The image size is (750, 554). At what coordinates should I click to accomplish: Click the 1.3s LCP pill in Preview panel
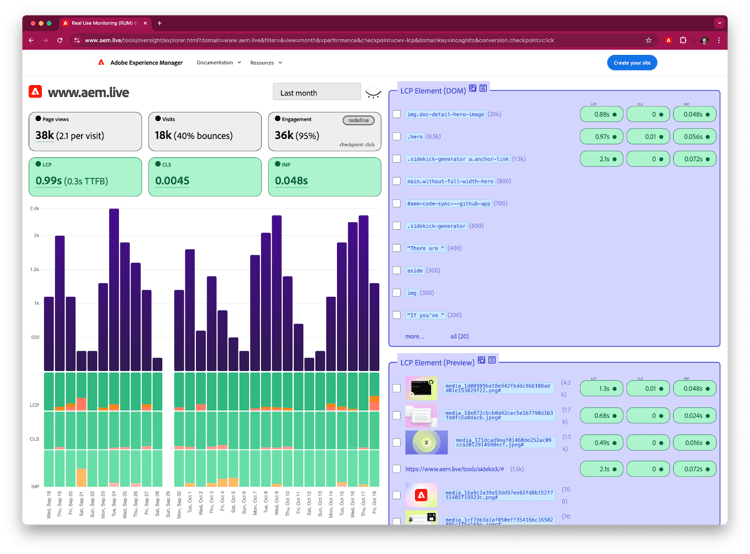[x=602, y=388]
